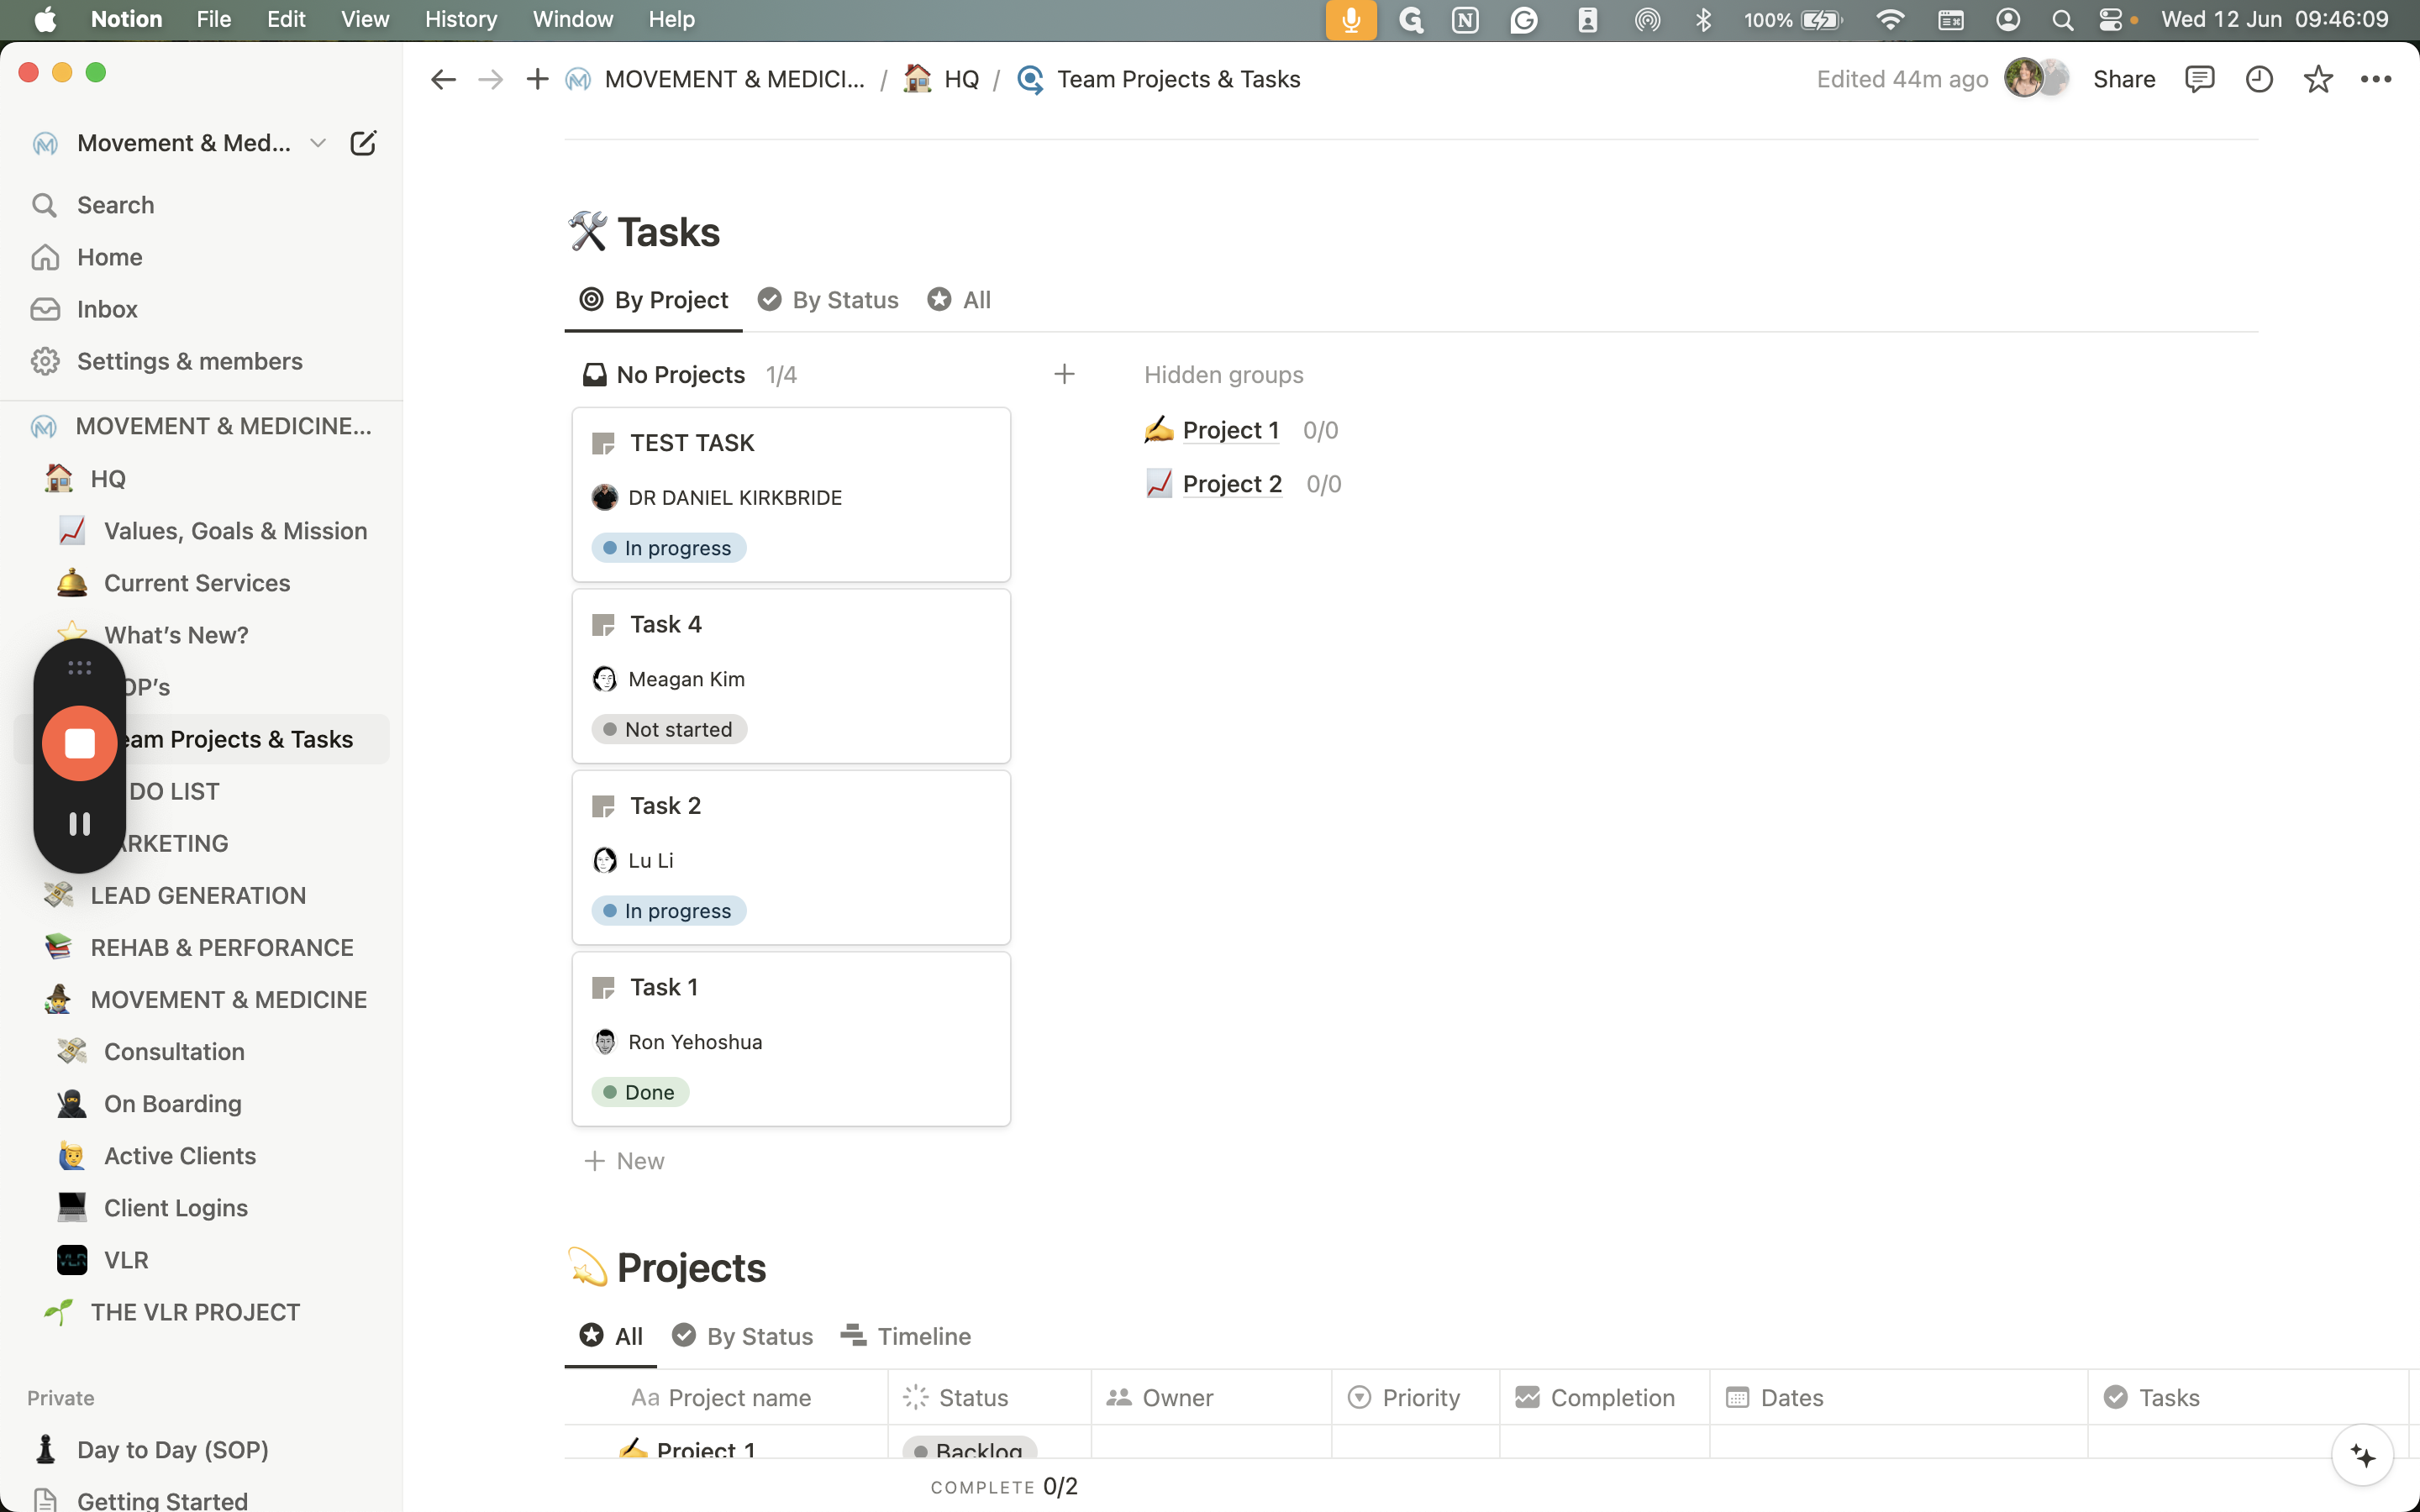Stop the screen recording
The image size is (2420, 1512).
pos(79,743)
